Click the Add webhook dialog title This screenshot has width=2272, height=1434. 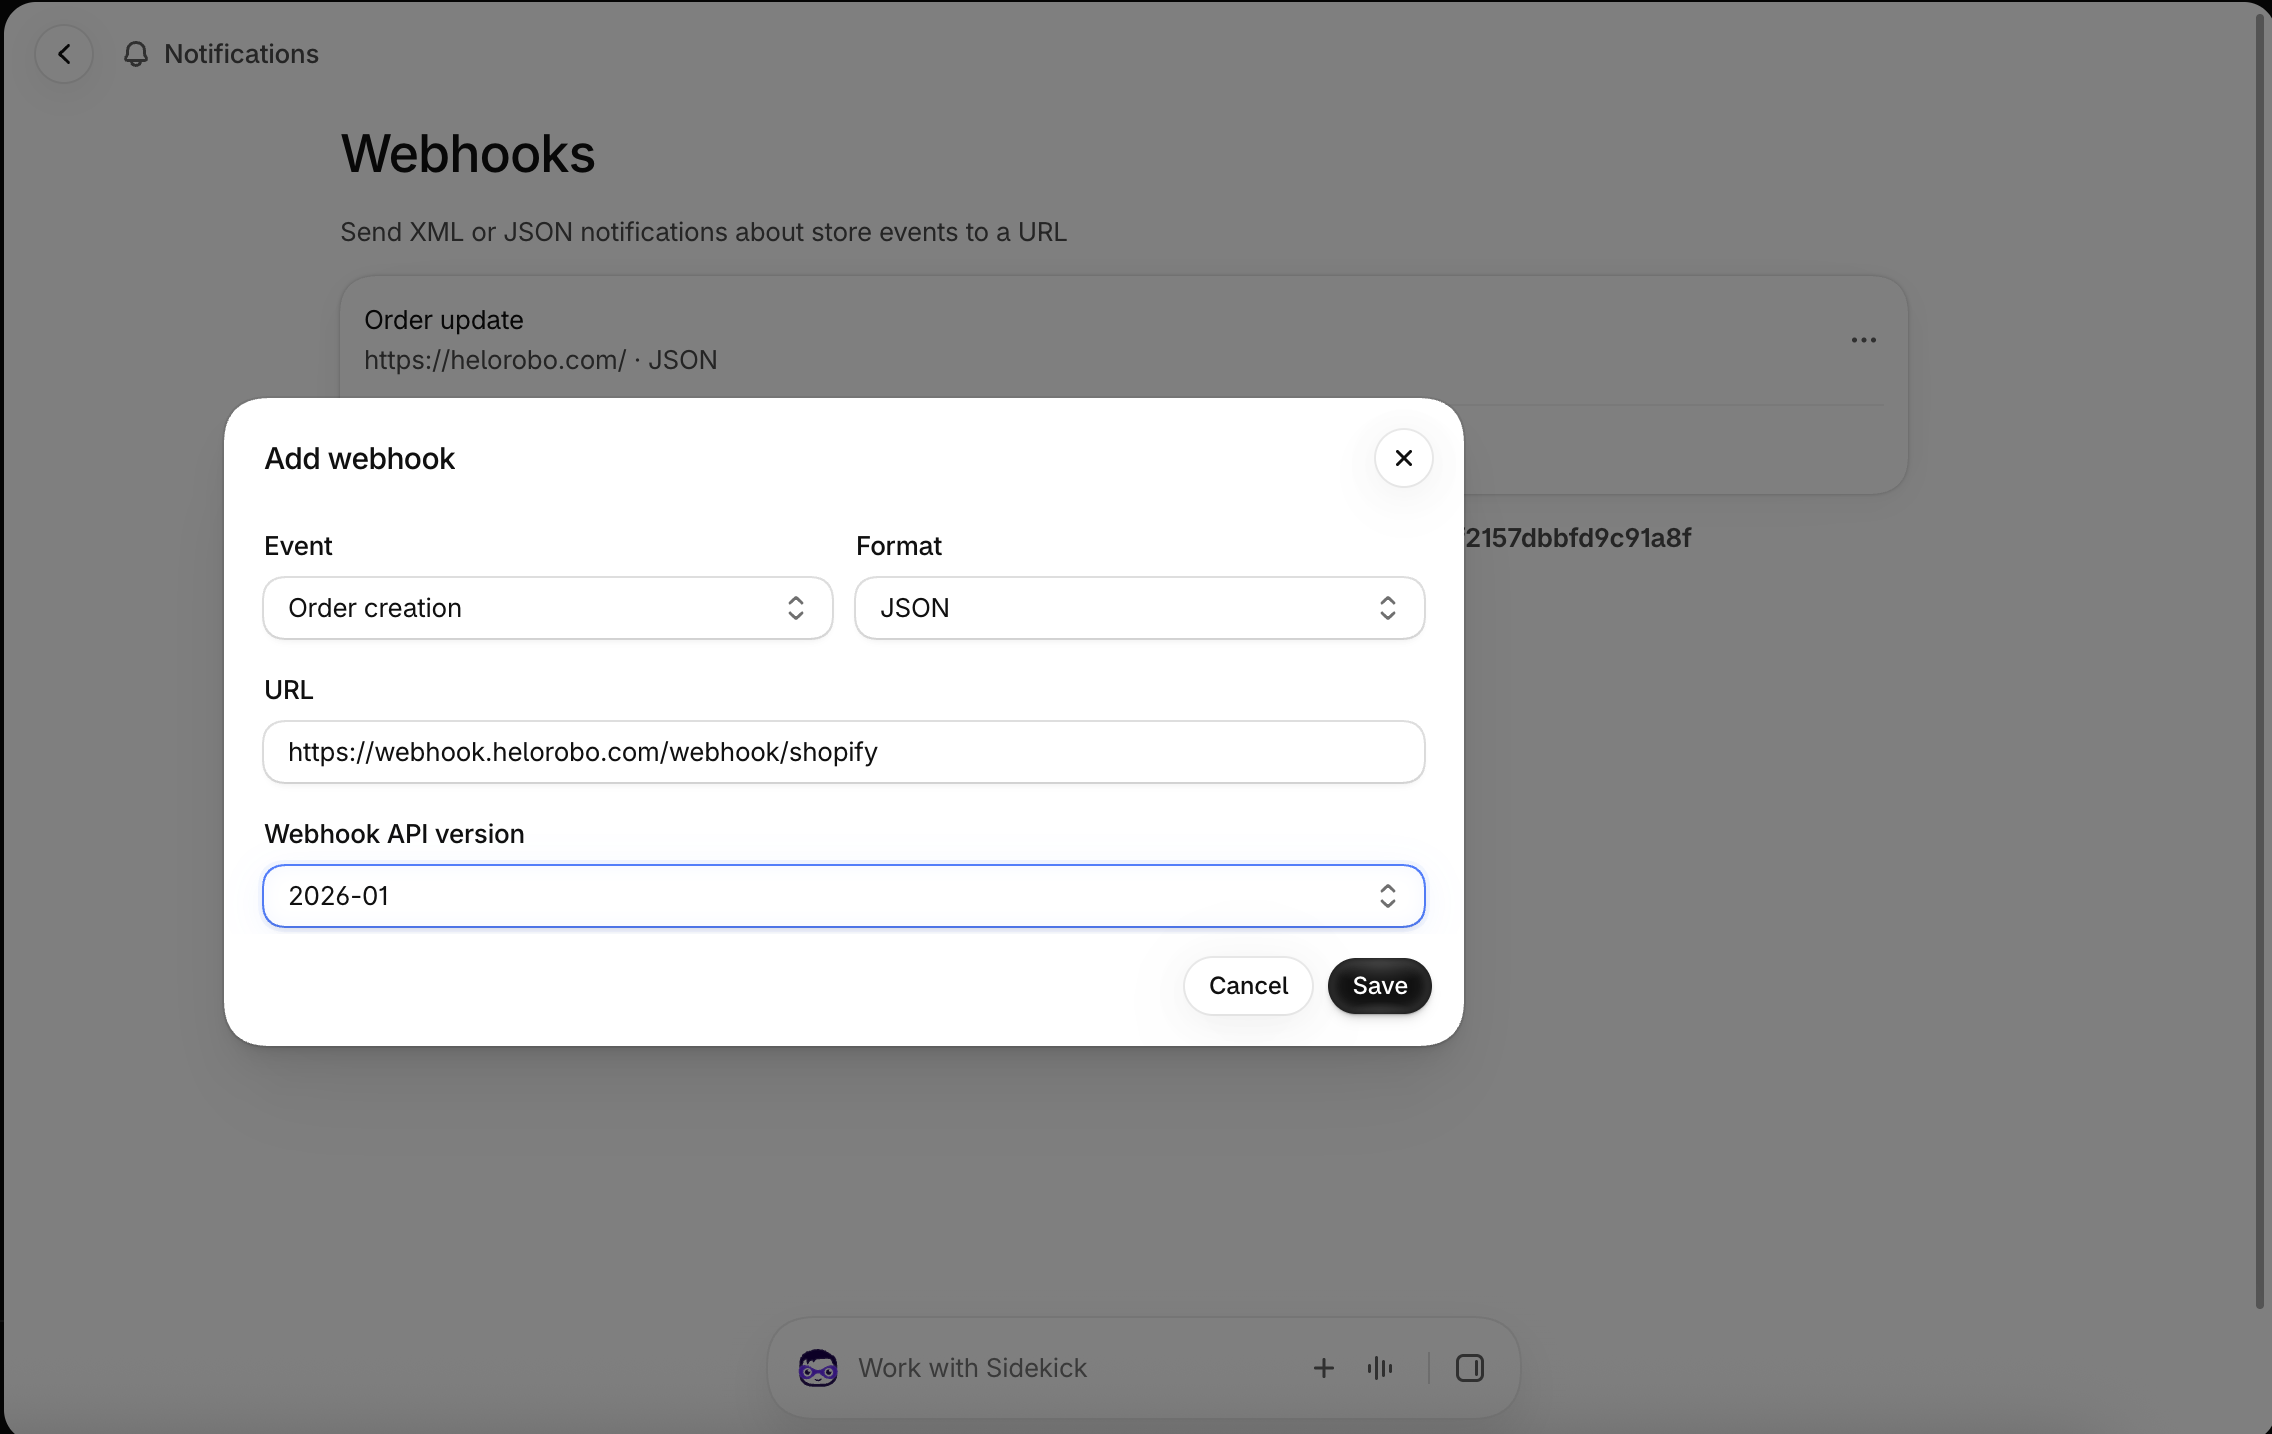click(360, 458)
